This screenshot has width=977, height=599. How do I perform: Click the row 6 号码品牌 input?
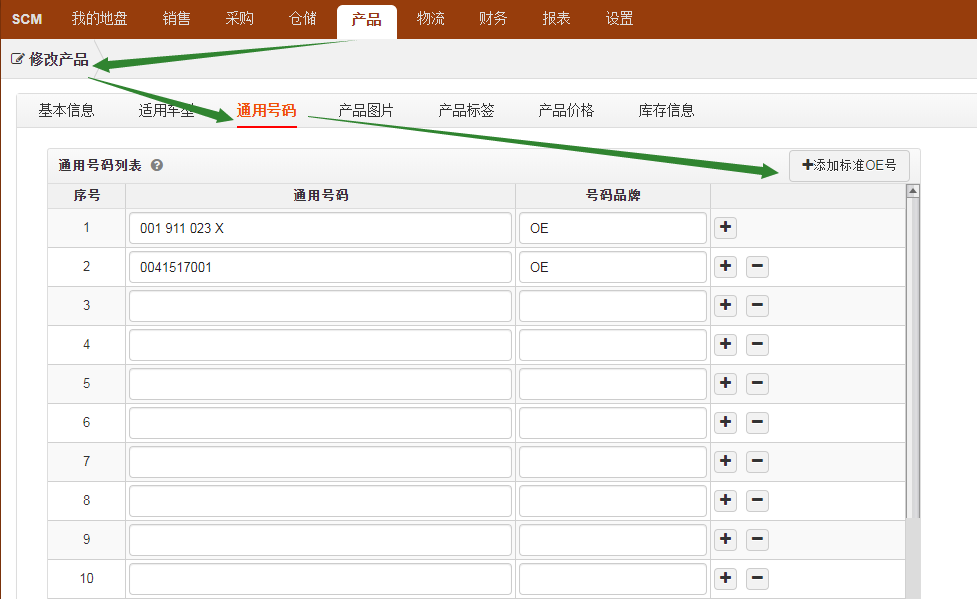pos(613,423)
